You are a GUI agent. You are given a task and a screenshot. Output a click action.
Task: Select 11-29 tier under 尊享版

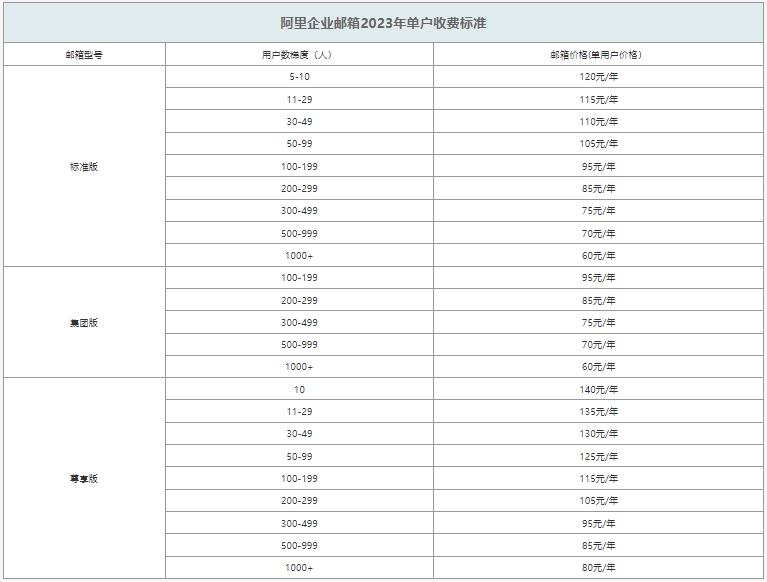(x=299, y=412)
